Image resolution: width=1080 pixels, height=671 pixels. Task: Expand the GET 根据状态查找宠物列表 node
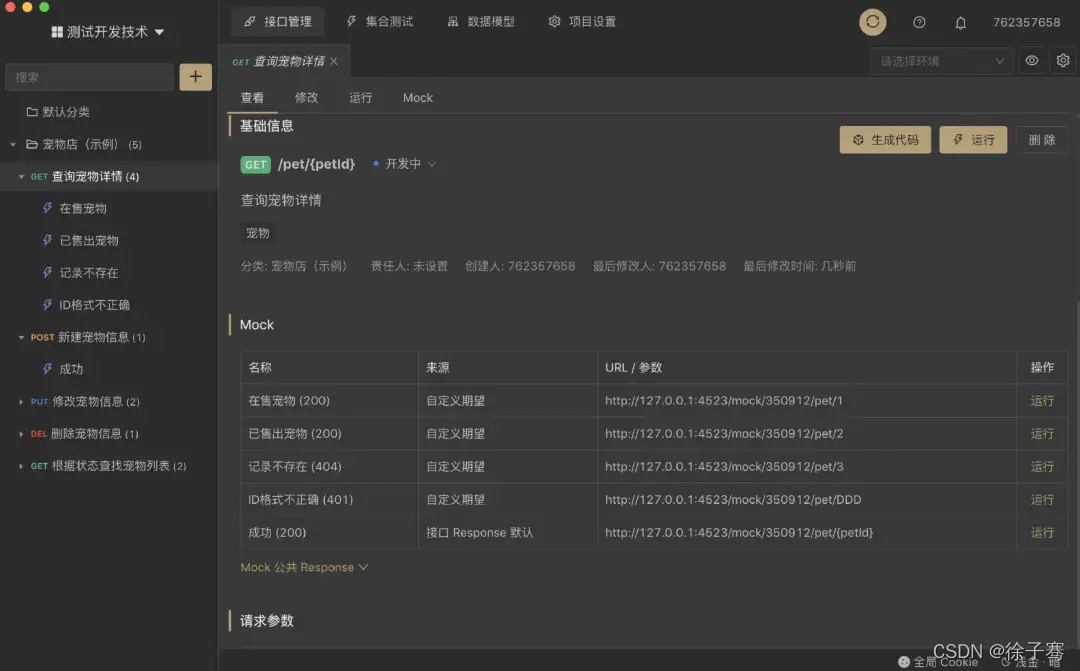pyautogui.click(x=21, y=466)
